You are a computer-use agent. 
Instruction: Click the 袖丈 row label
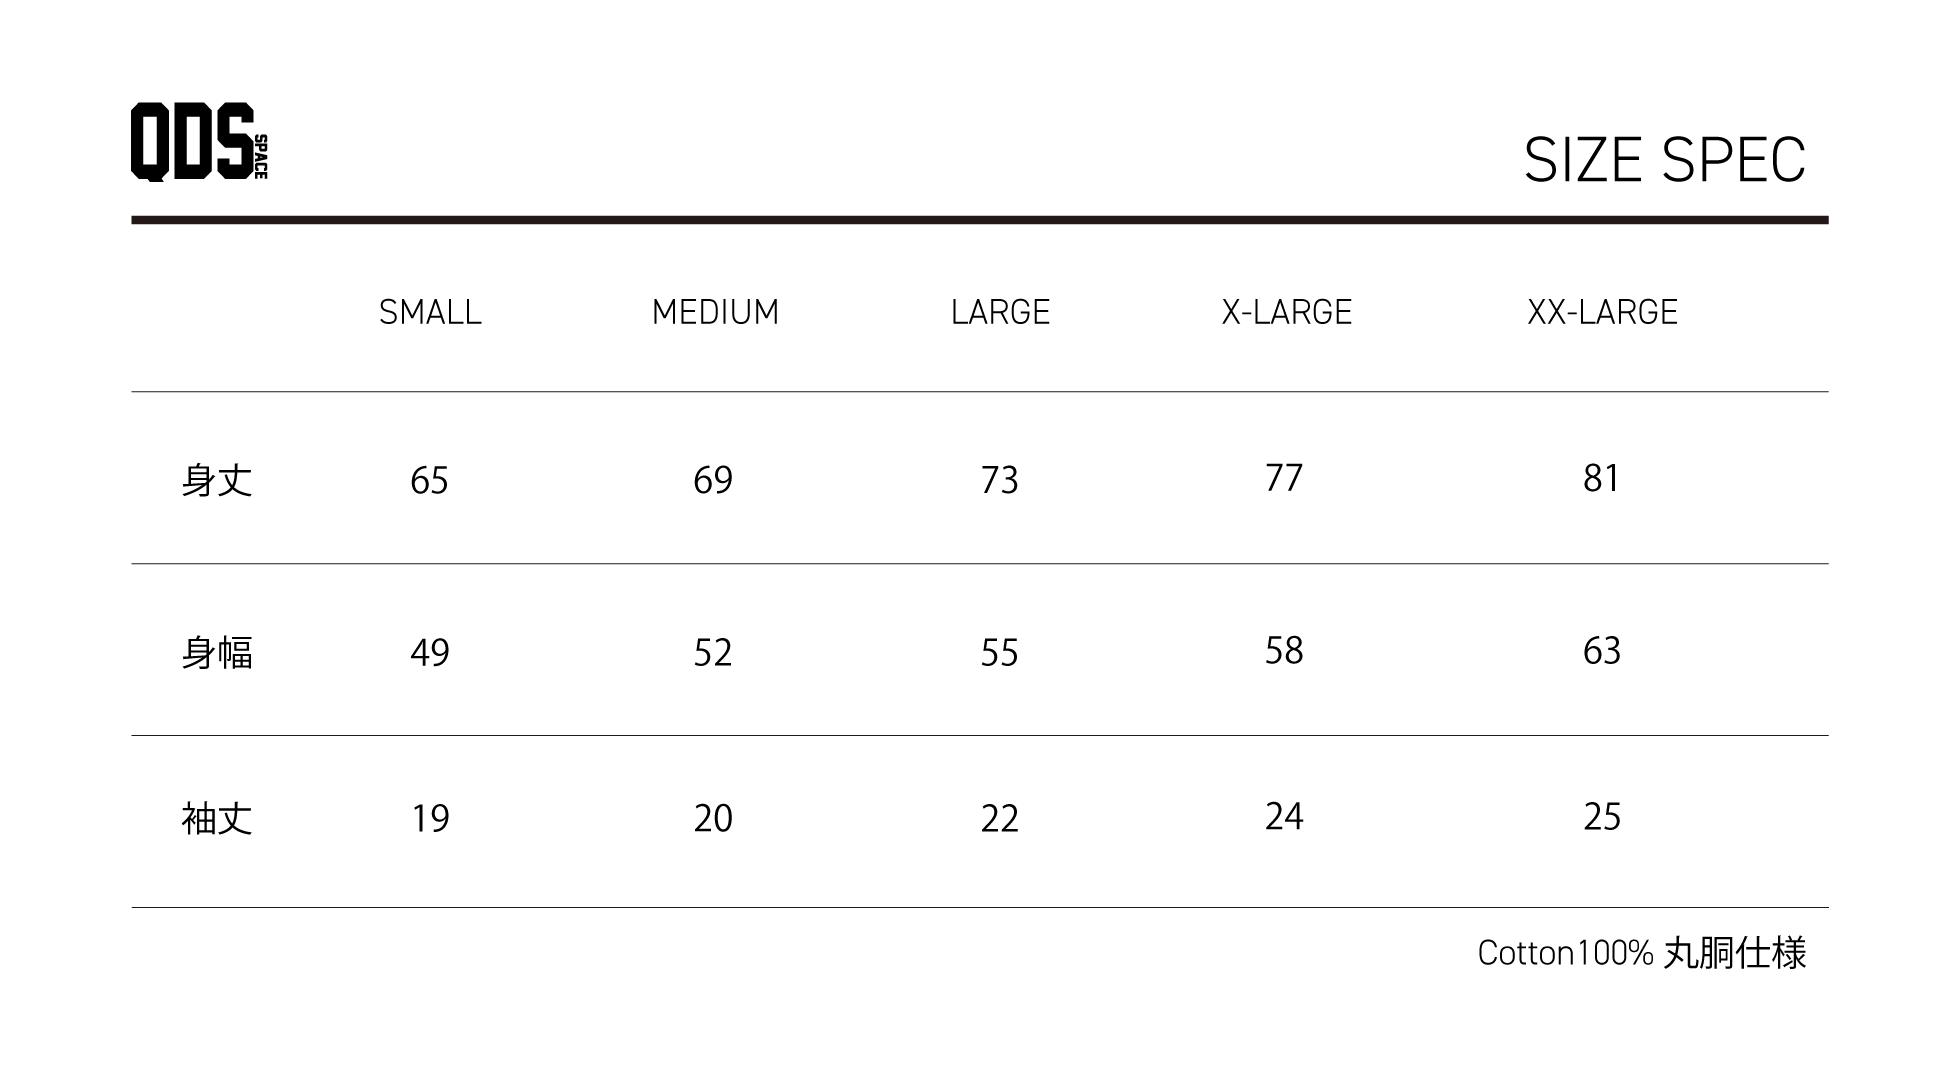(217, 818)
